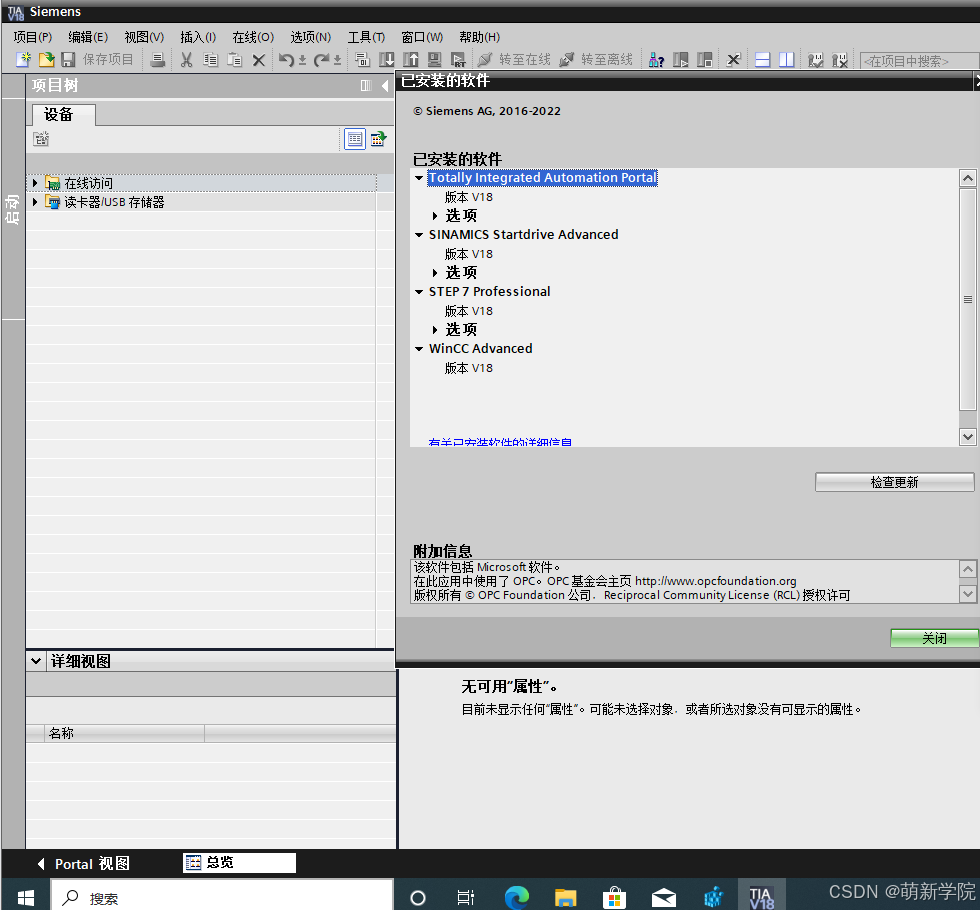Click the Go online toolbar button
The width and height of the screenshot is (980, 910).
[x=514, y=59]
